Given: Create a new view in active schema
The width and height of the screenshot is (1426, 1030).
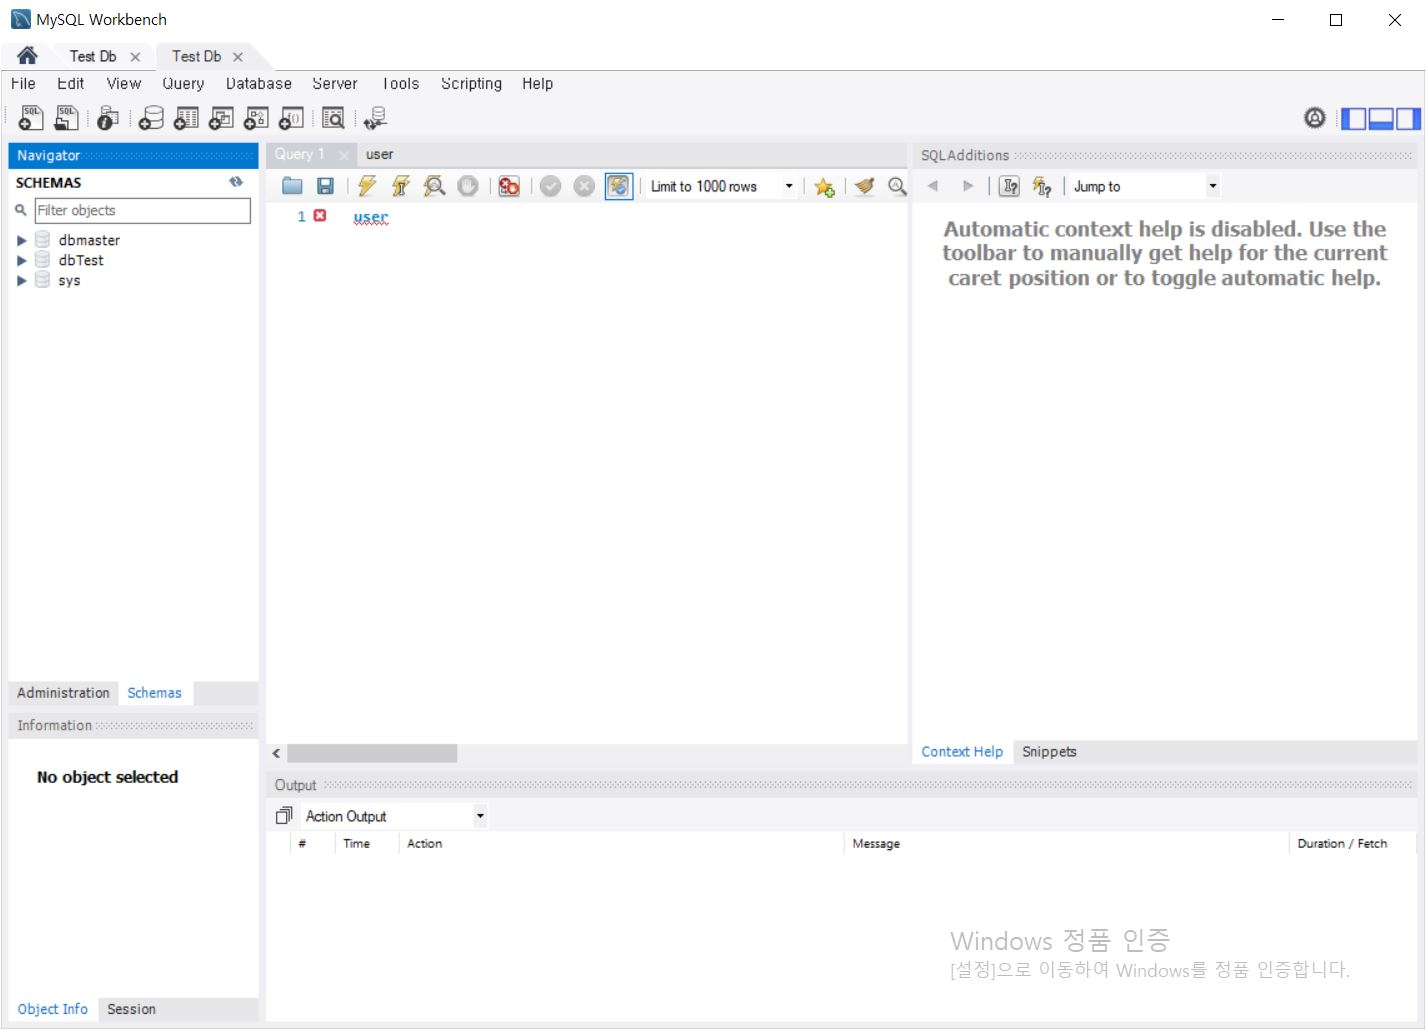Looking at the screenshot, I should [221, 118].
